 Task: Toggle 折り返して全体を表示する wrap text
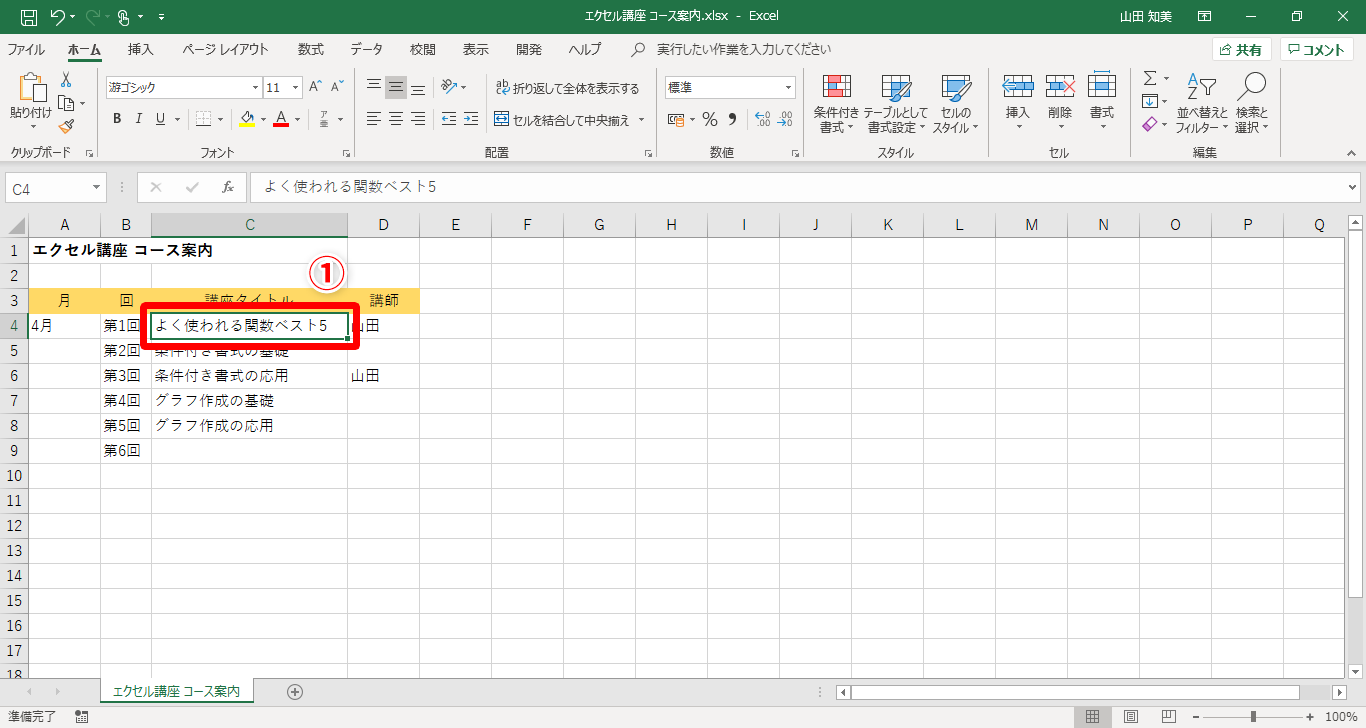pos(567,88)
